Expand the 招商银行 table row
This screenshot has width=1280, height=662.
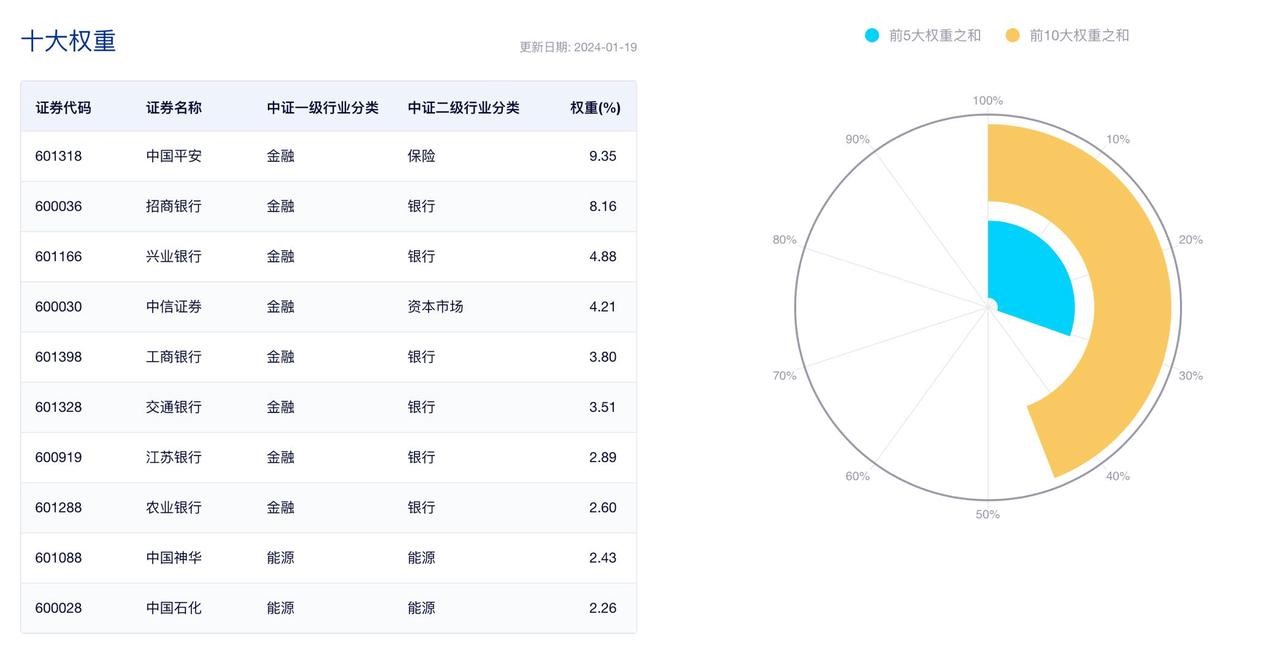point(170,206)
